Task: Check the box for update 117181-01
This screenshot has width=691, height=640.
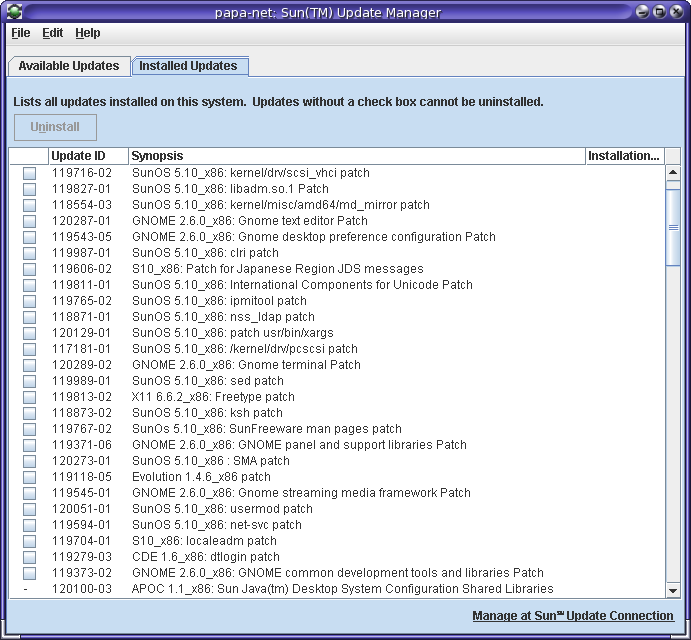Action: [30, 349]
